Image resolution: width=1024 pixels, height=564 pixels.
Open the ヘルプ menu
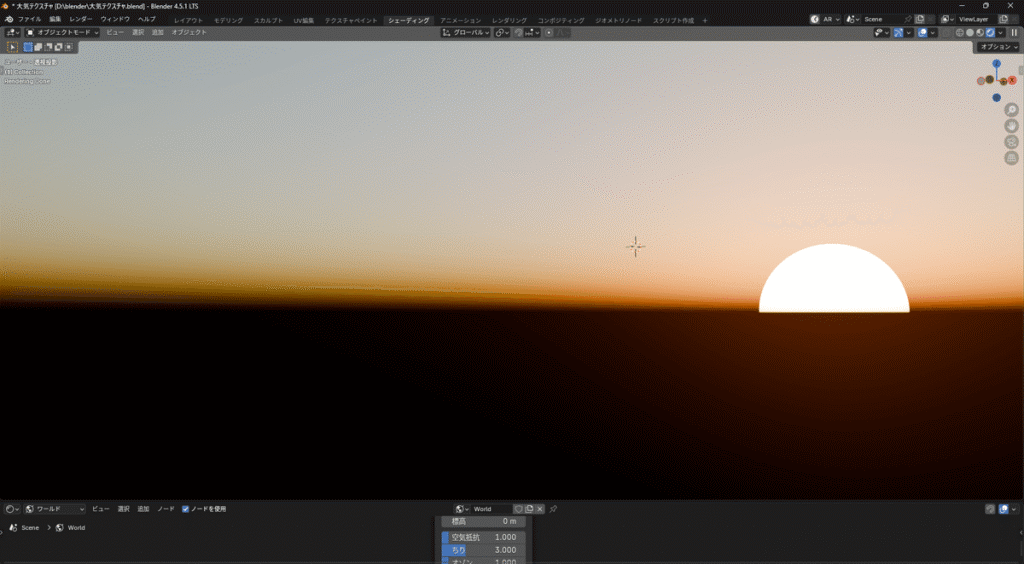147,20
